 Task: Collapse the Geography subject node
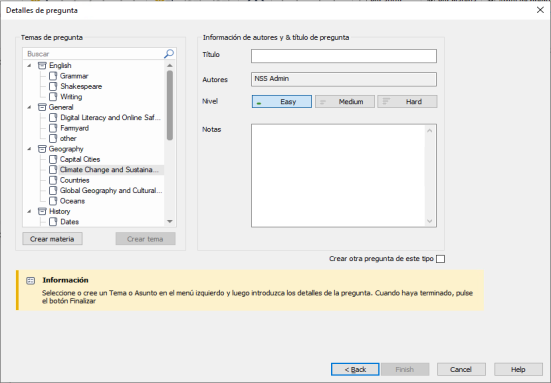(30, 149)
